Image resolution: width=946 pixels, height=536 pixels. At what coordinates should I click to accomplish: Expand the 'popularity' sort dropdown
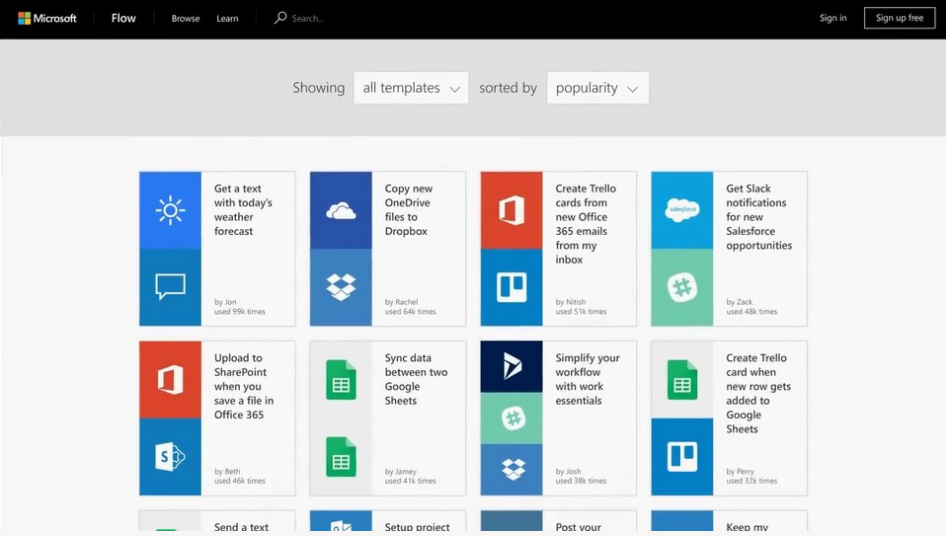[x=597, y=88]
